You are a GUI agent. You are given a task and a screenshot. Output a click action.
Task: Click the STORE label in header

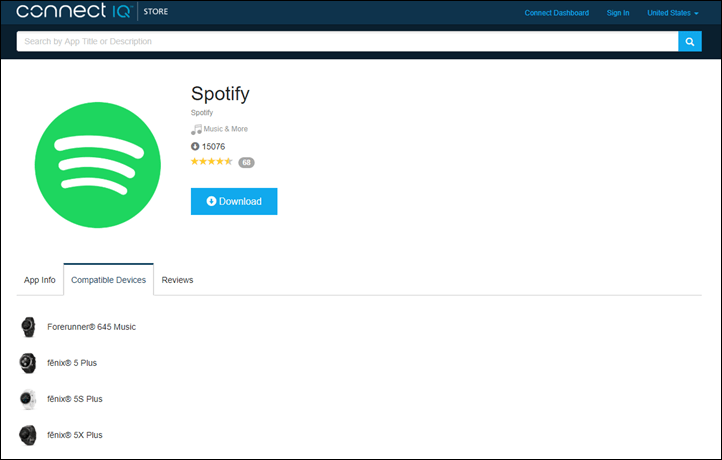pyautogui.click(x=156, y=12)
